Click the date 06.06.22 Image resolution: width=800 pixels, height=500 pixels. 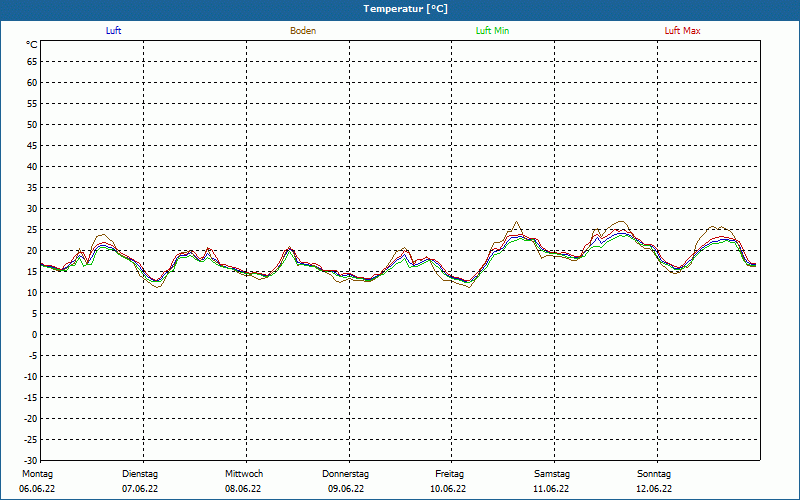37,489
